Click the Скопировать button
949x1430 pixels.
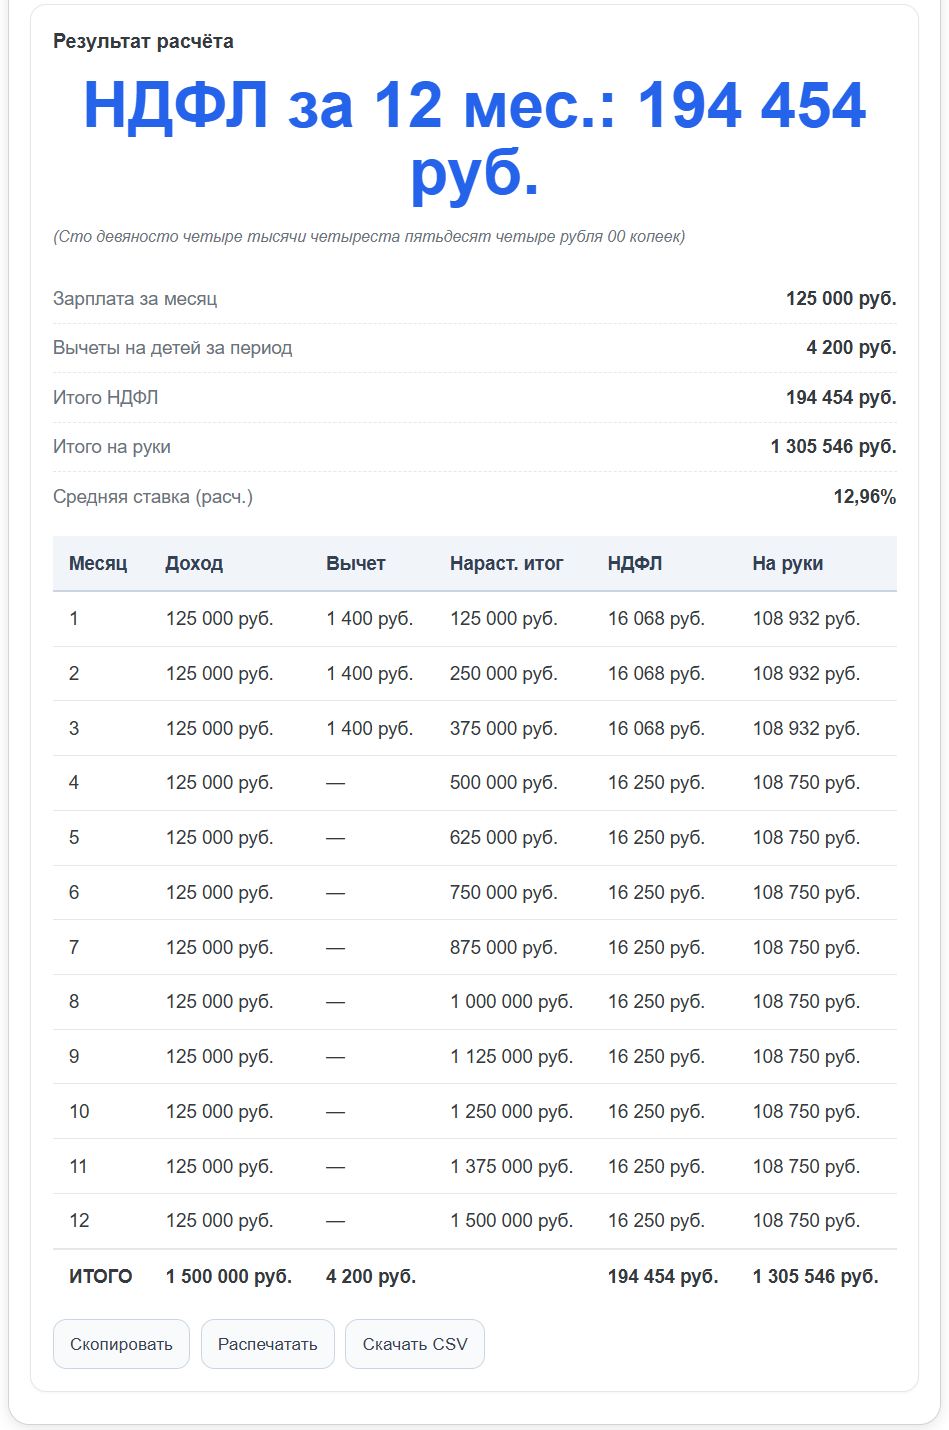point(121,1344)
